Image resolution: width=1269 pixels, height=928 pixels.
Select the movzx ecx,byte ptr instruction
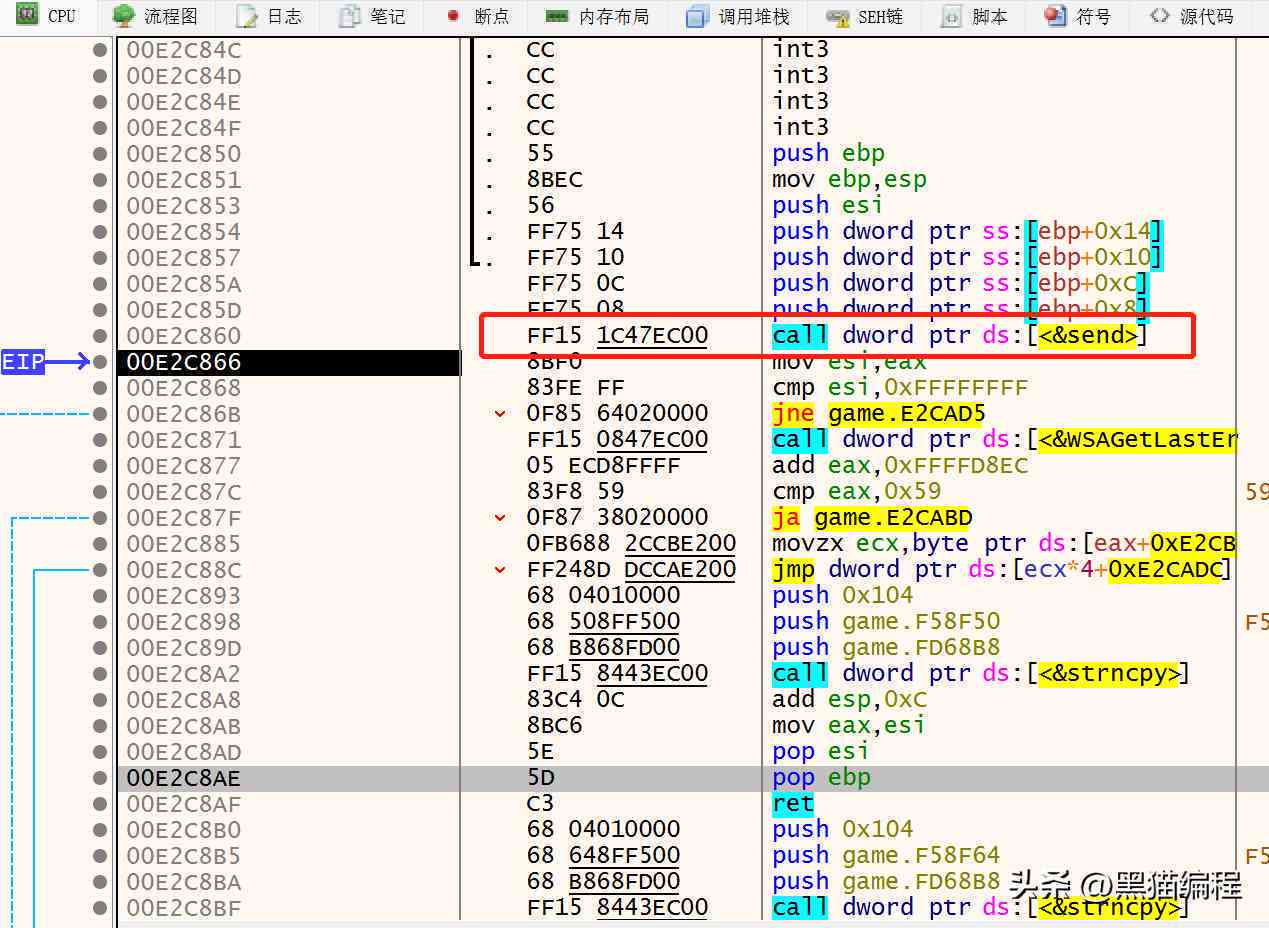point(1004,544)
